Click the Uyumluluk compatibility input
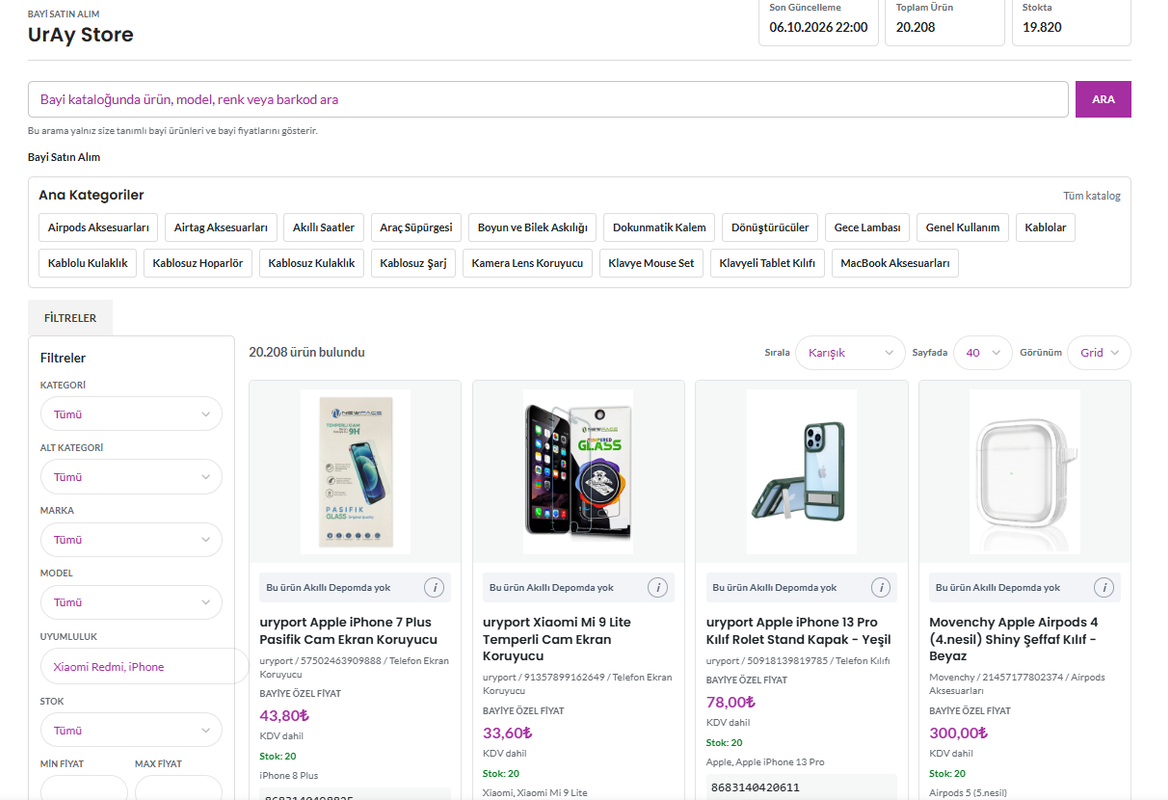Image resolution: width=1168 pixels, height=800 pixels. pos(144,667)
